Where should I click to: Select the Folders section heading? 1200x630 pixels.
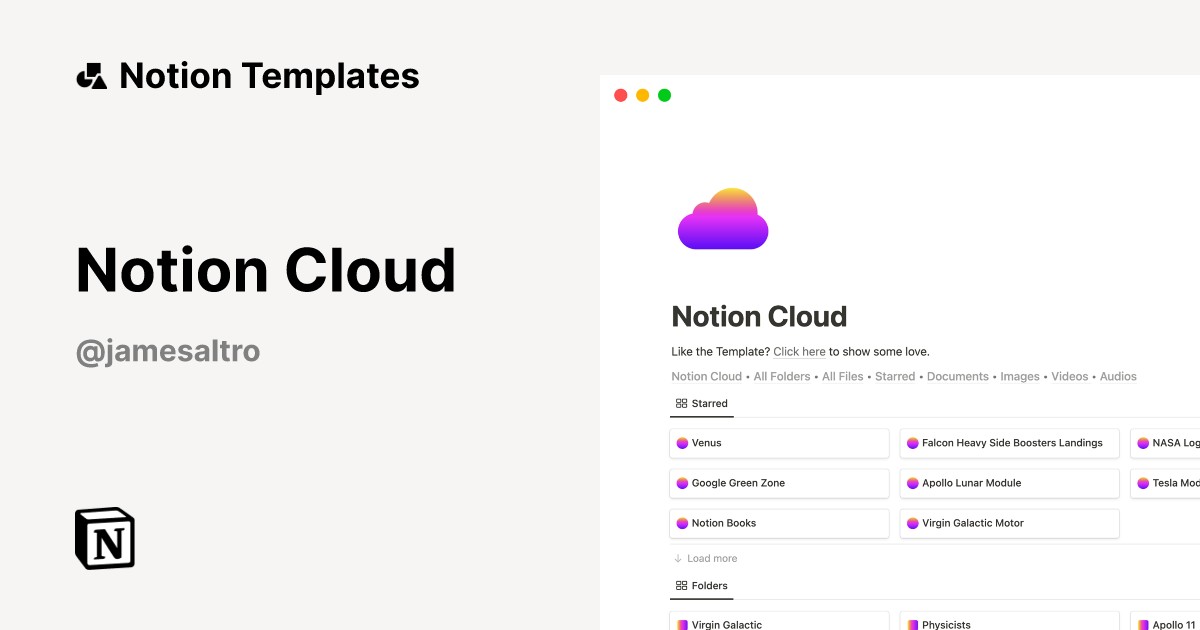coord(709,585)
